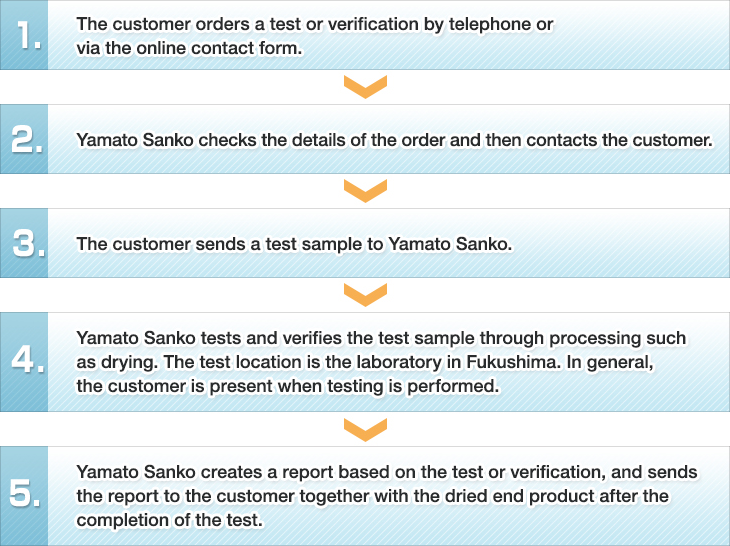The image size is (730, 546).
Task: Click the orange chevron above step 5
Action: [x=364, y=428]
